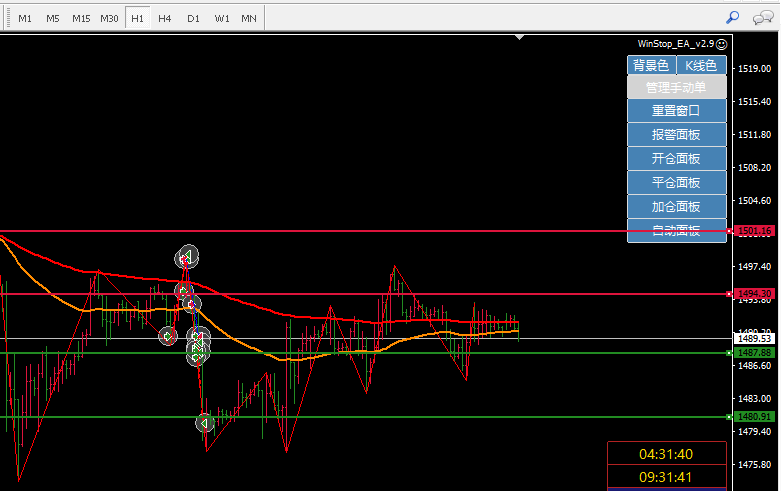Viewport: 781px width, 491px height.
Task: Set chart to MN monthly timeframe
Action: (x=249, y=18)
